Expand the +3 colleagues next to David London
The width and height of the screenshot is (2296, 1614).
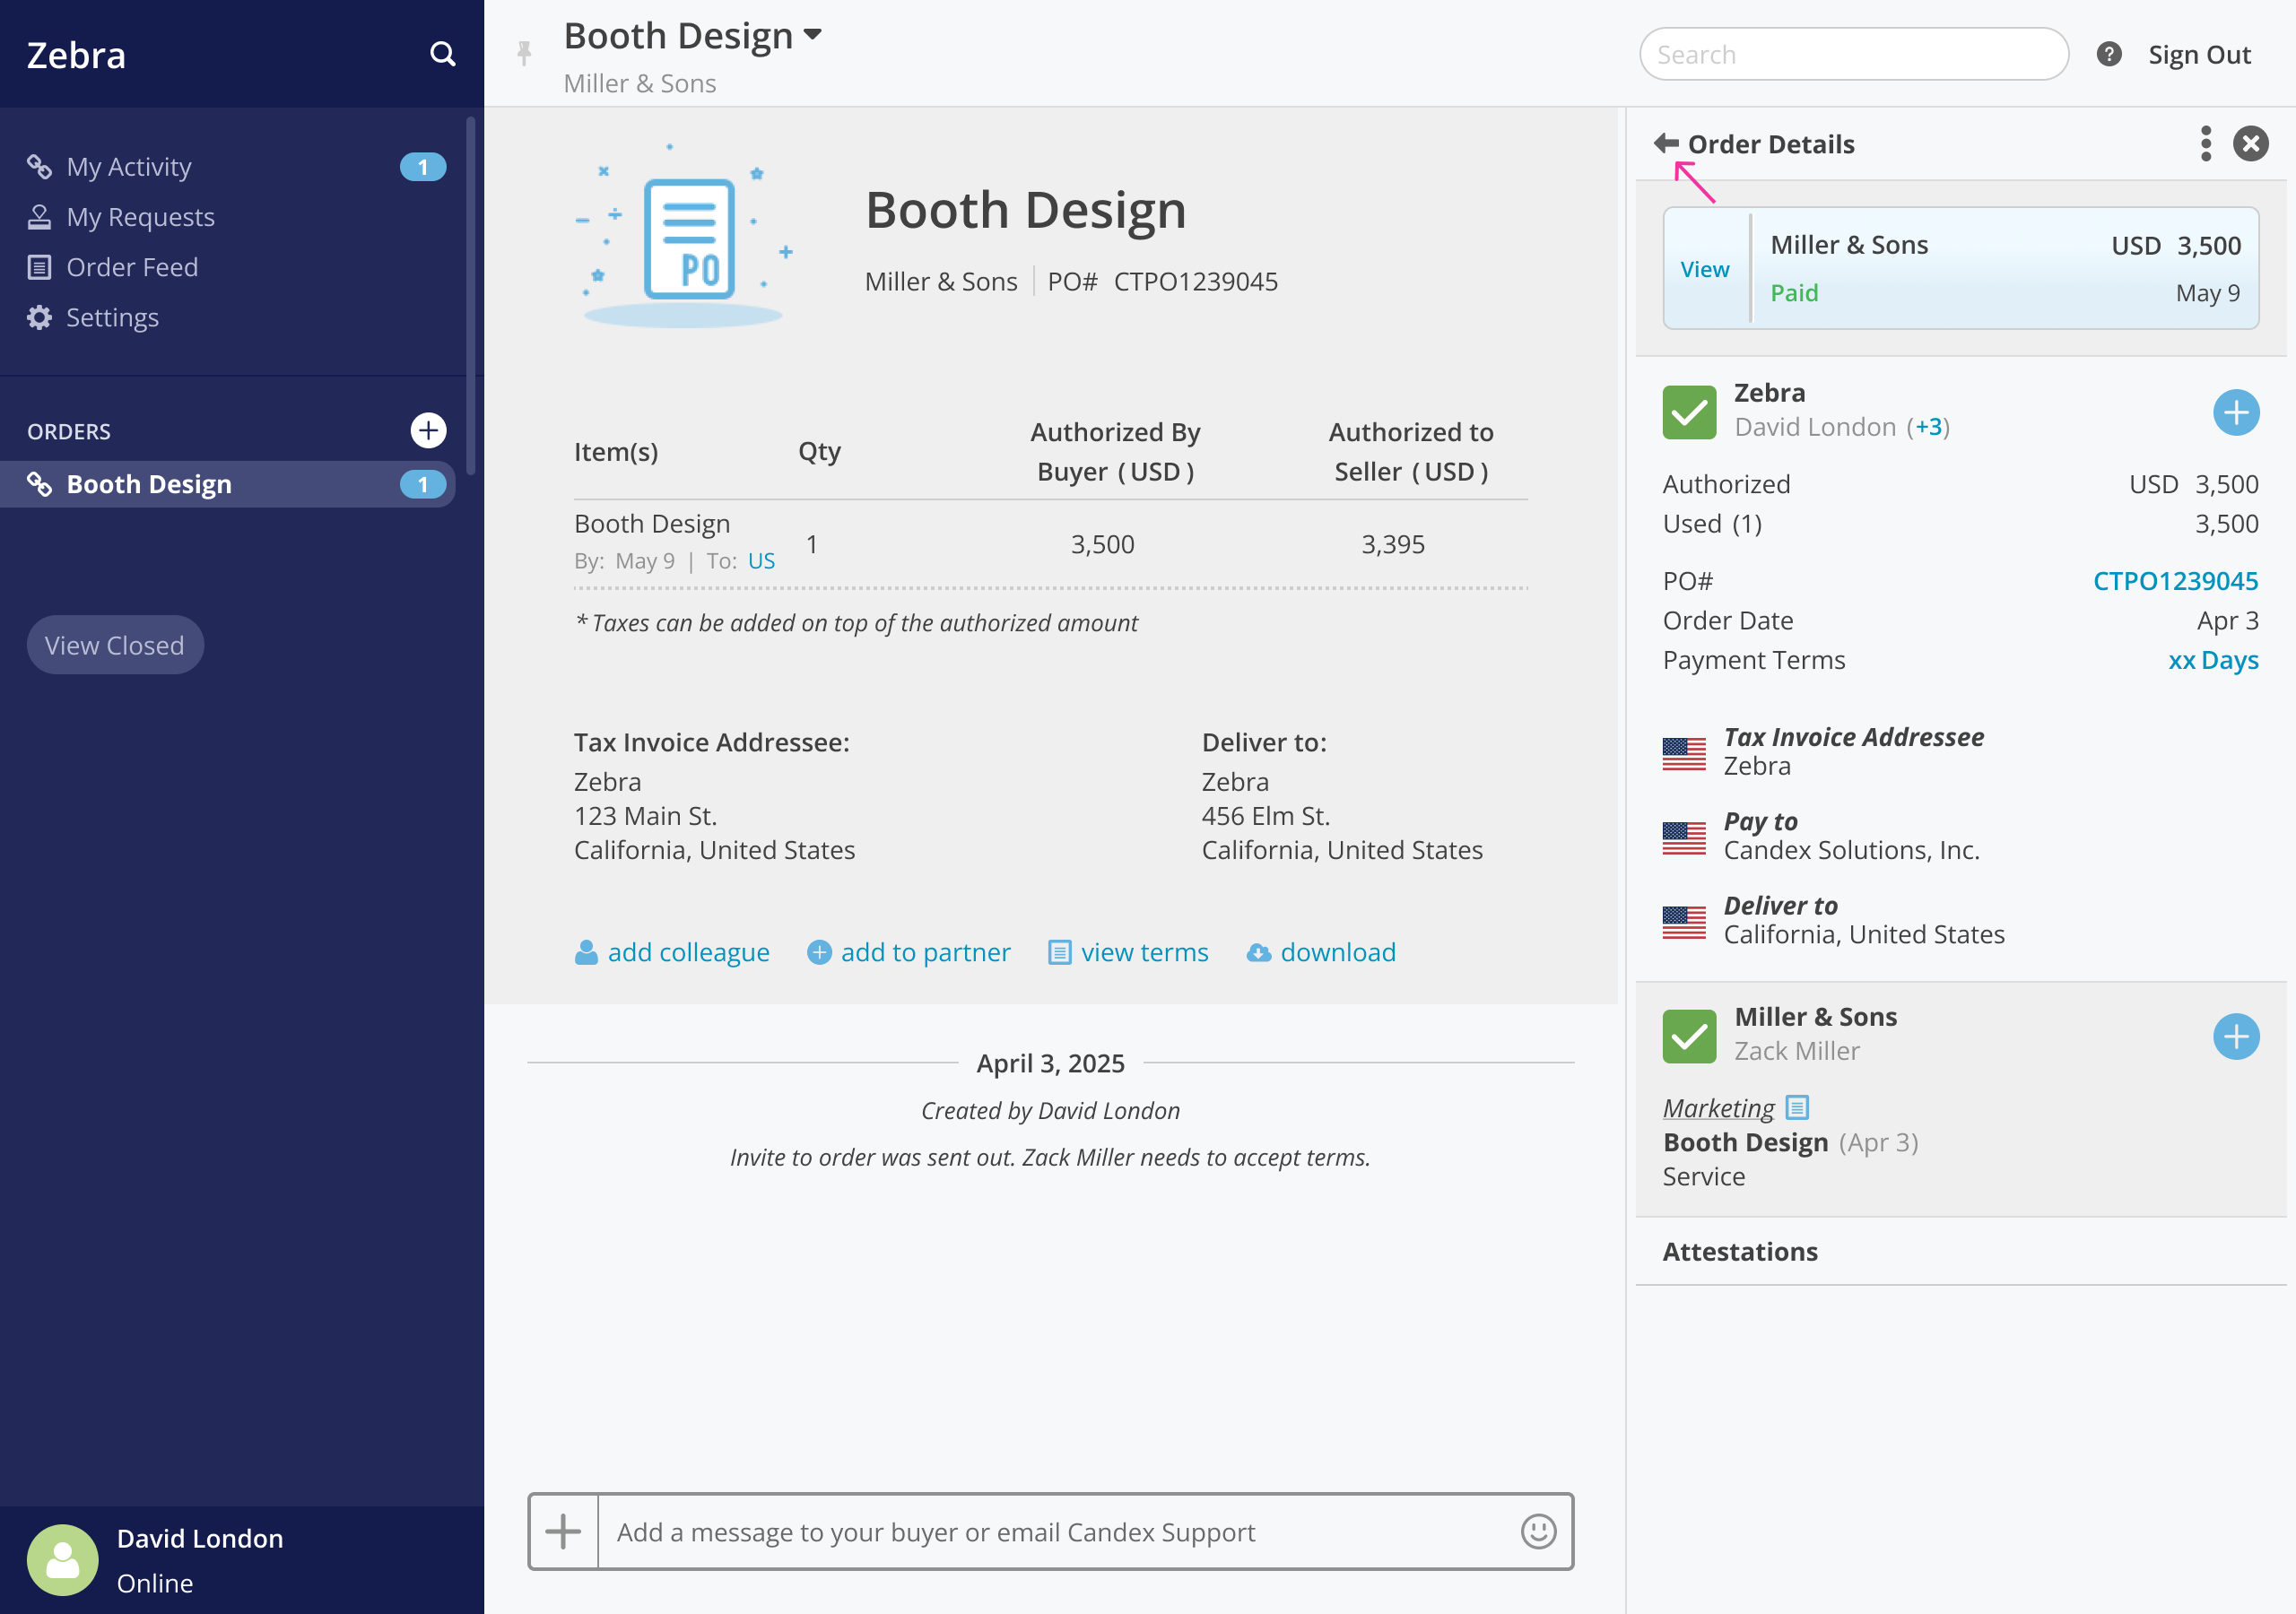1927,427
